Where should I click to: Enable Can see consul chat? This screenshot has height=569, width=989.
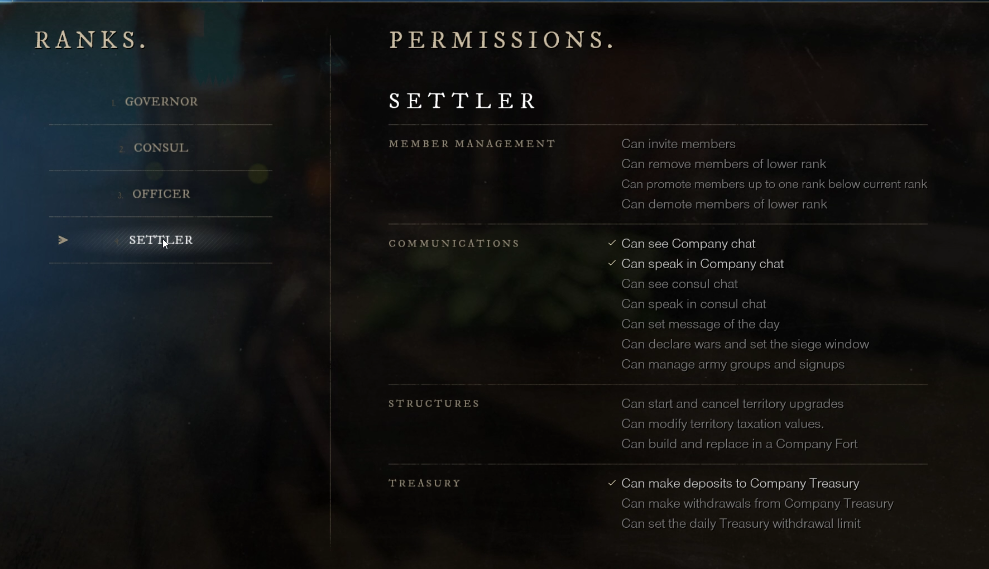[x=679, y=284]
